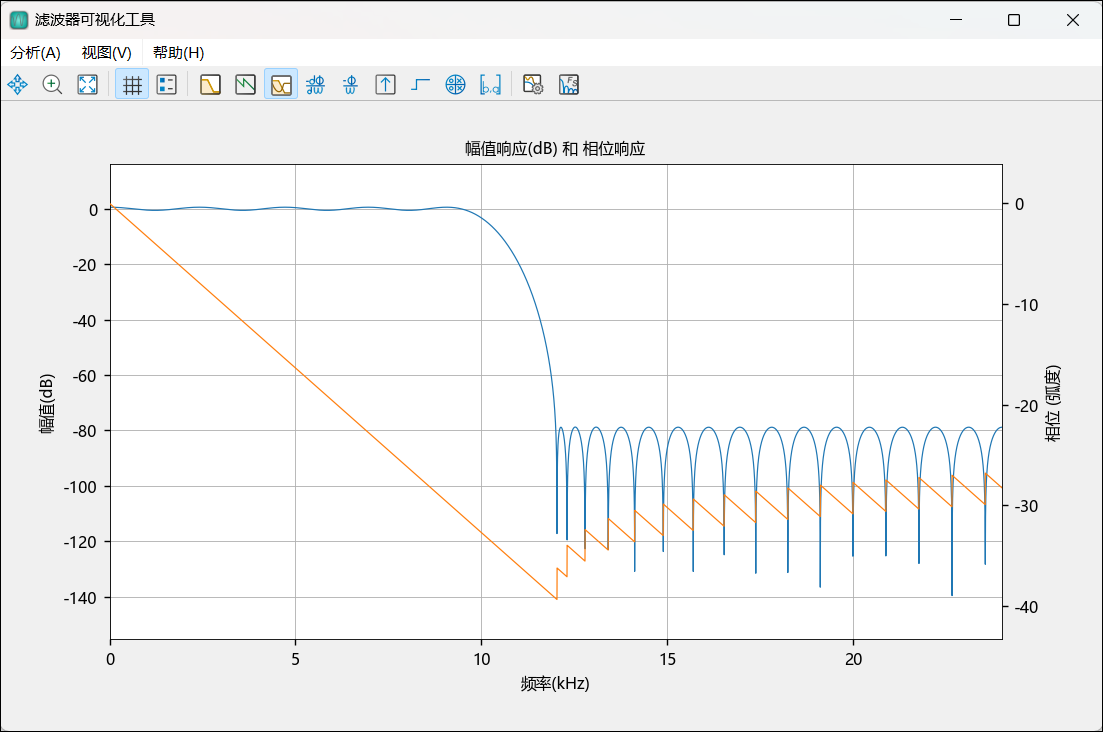Activate the zoom in magnifier tool
This screenshot has width=1103, height=732.
(x=52, y=85)
